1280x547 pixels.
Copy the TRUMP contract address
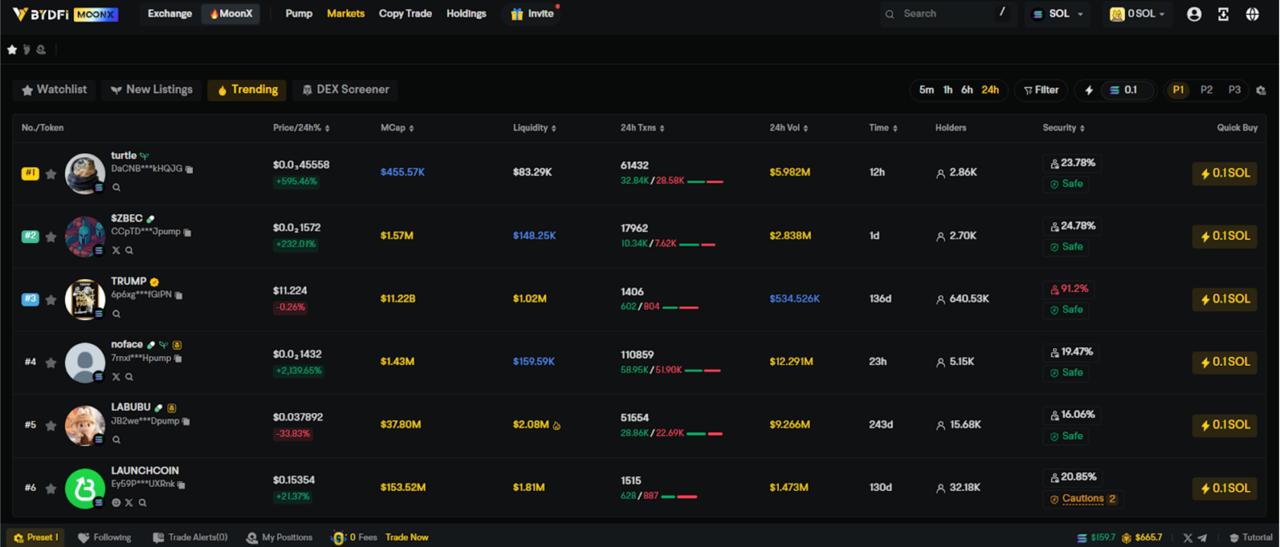tap(179, 295)
